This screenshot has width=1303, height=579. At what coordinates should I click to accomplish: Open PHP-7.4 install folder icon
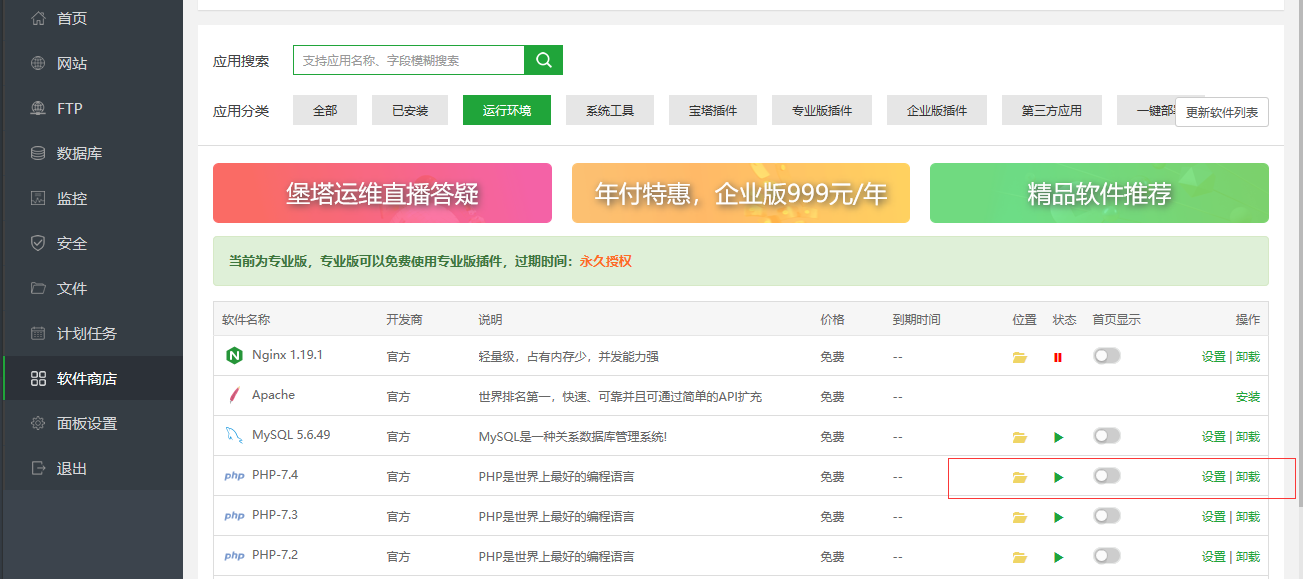click(1020, 477)
